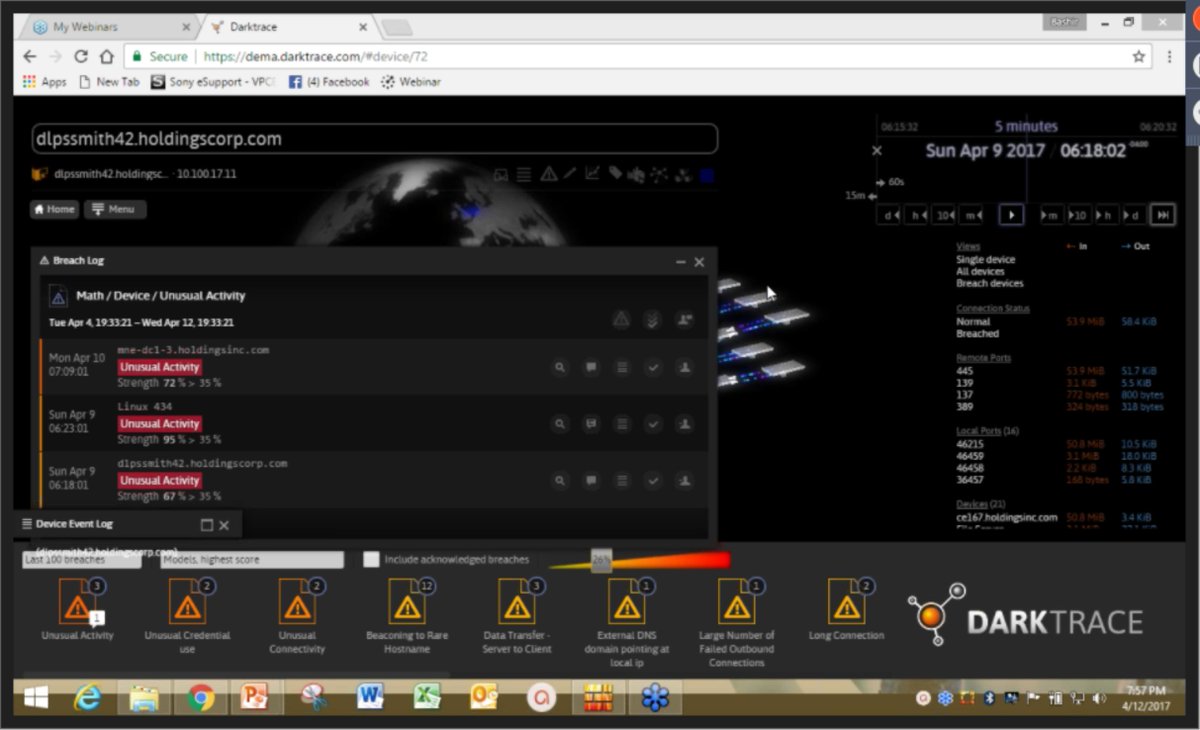1200x730 pixels.
Task: Click the double chevron icon in Breach Log header
Action: pos(652,319)
